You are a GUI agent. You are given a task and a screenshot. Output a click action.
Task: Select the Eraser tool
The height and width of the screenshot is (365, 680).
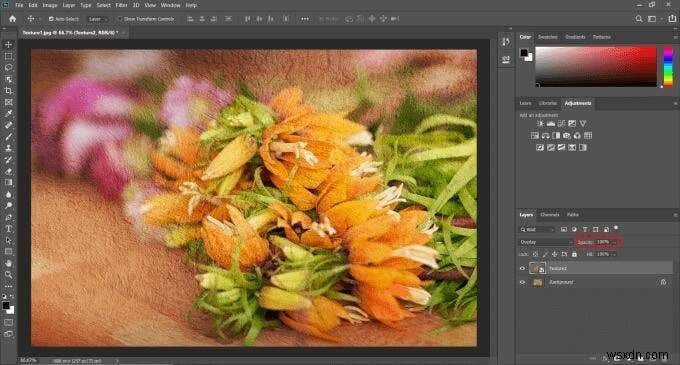(8, 171)
